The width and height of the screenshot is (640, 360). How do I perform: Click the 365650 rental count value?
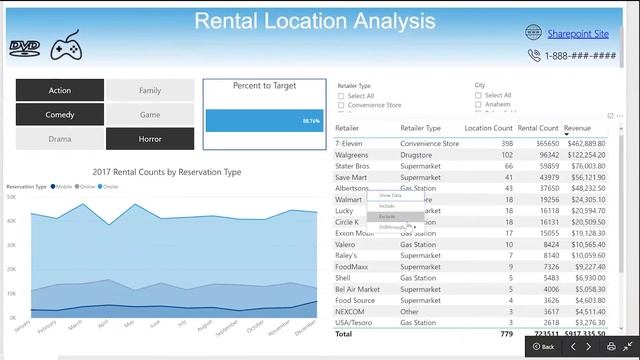coord(547,144)
